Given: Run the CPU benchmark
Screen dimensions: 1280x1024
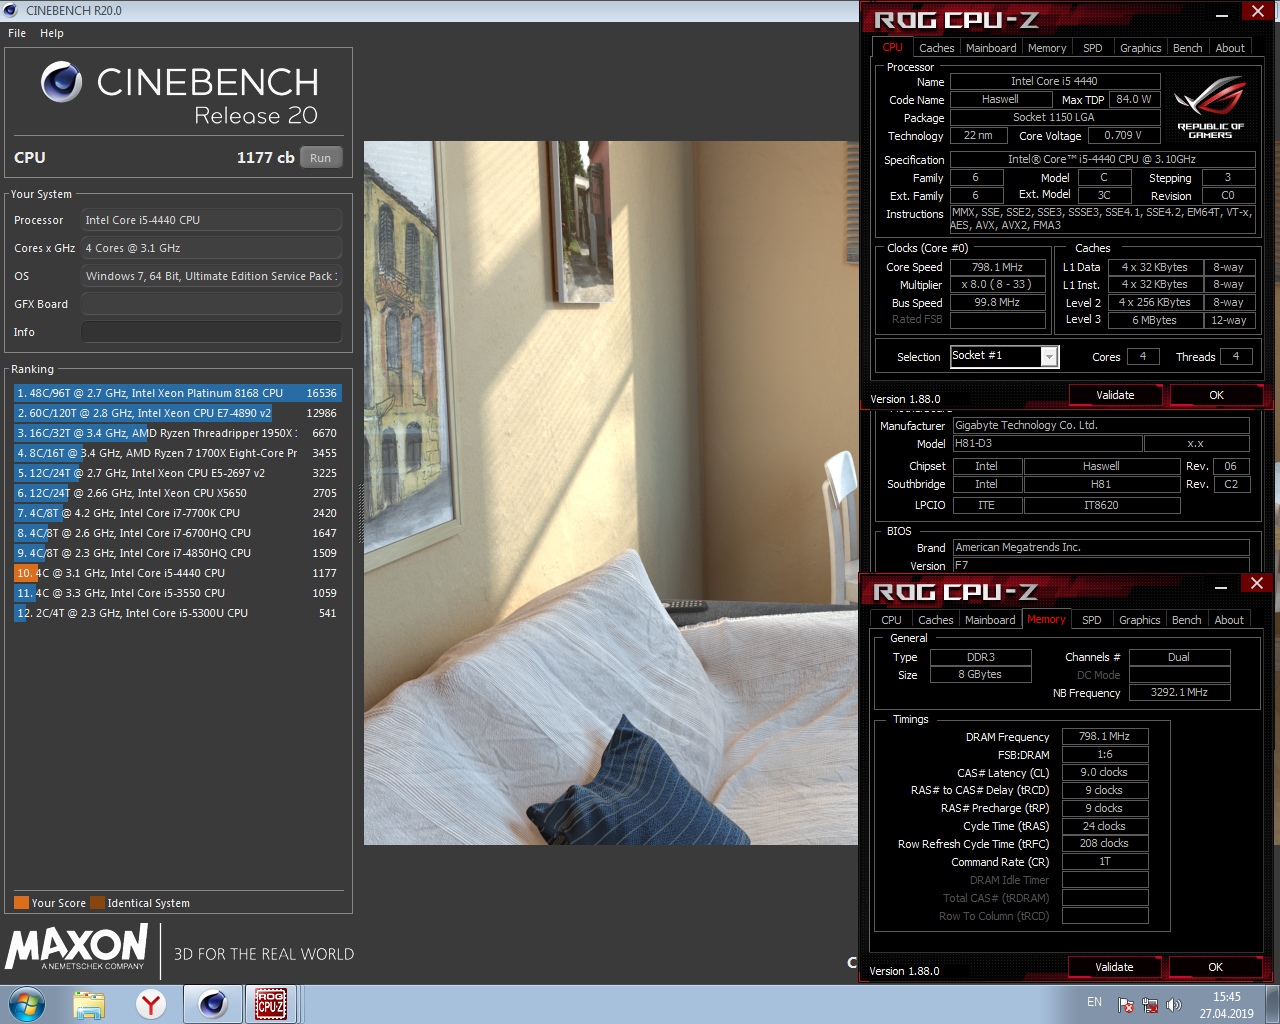Looking at the screenshot, I should (x=320, y=158).
